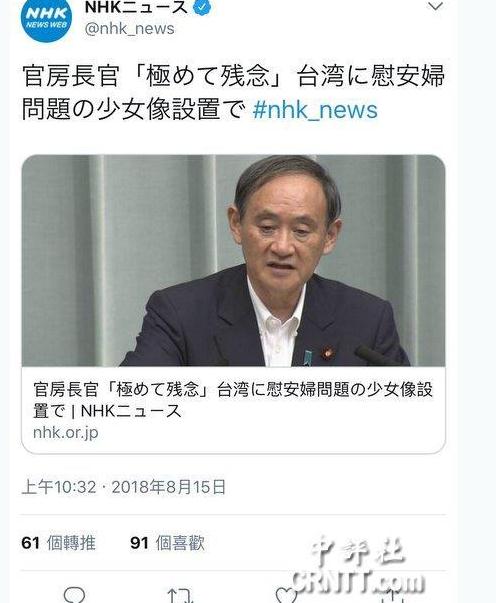View the 61 個轉推 retweet list

point(58,543)
